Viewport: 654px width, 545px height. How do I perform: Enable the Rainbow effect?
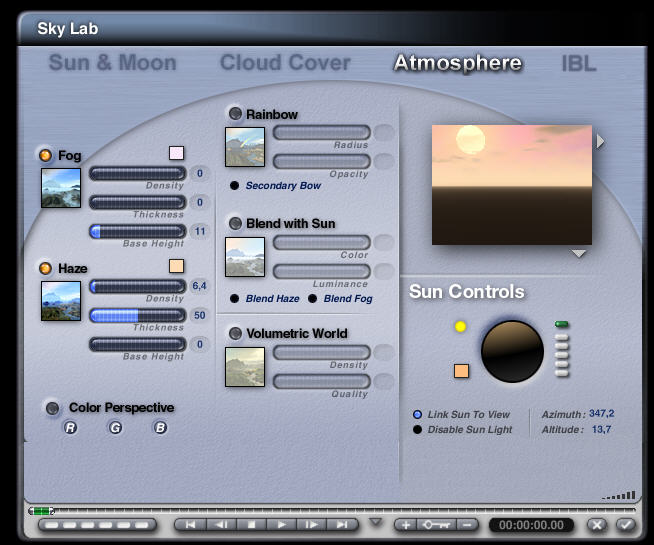tap(235, 113)
